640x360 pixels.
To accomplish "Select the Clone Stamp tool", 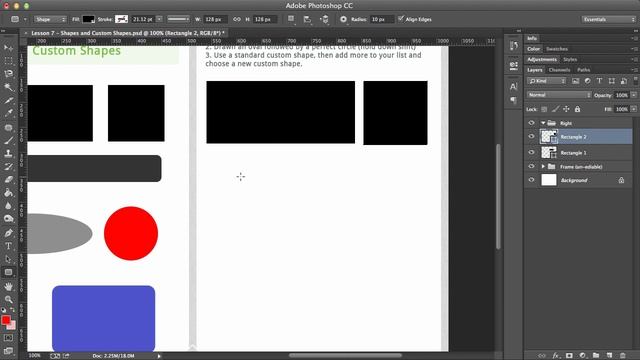I will (x=8, y=154).
